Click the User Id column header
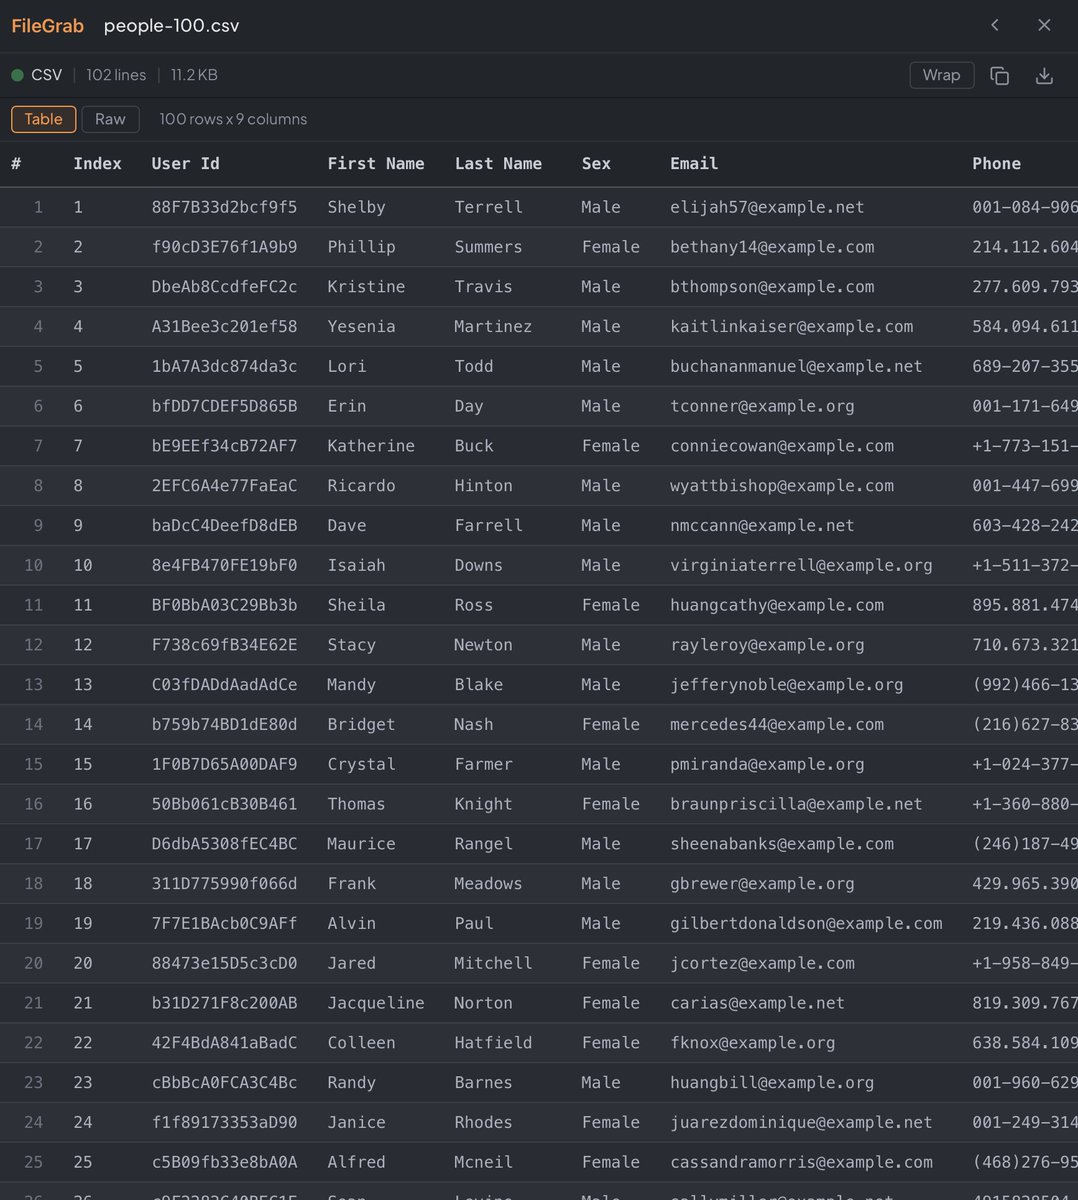 (185, 164)
